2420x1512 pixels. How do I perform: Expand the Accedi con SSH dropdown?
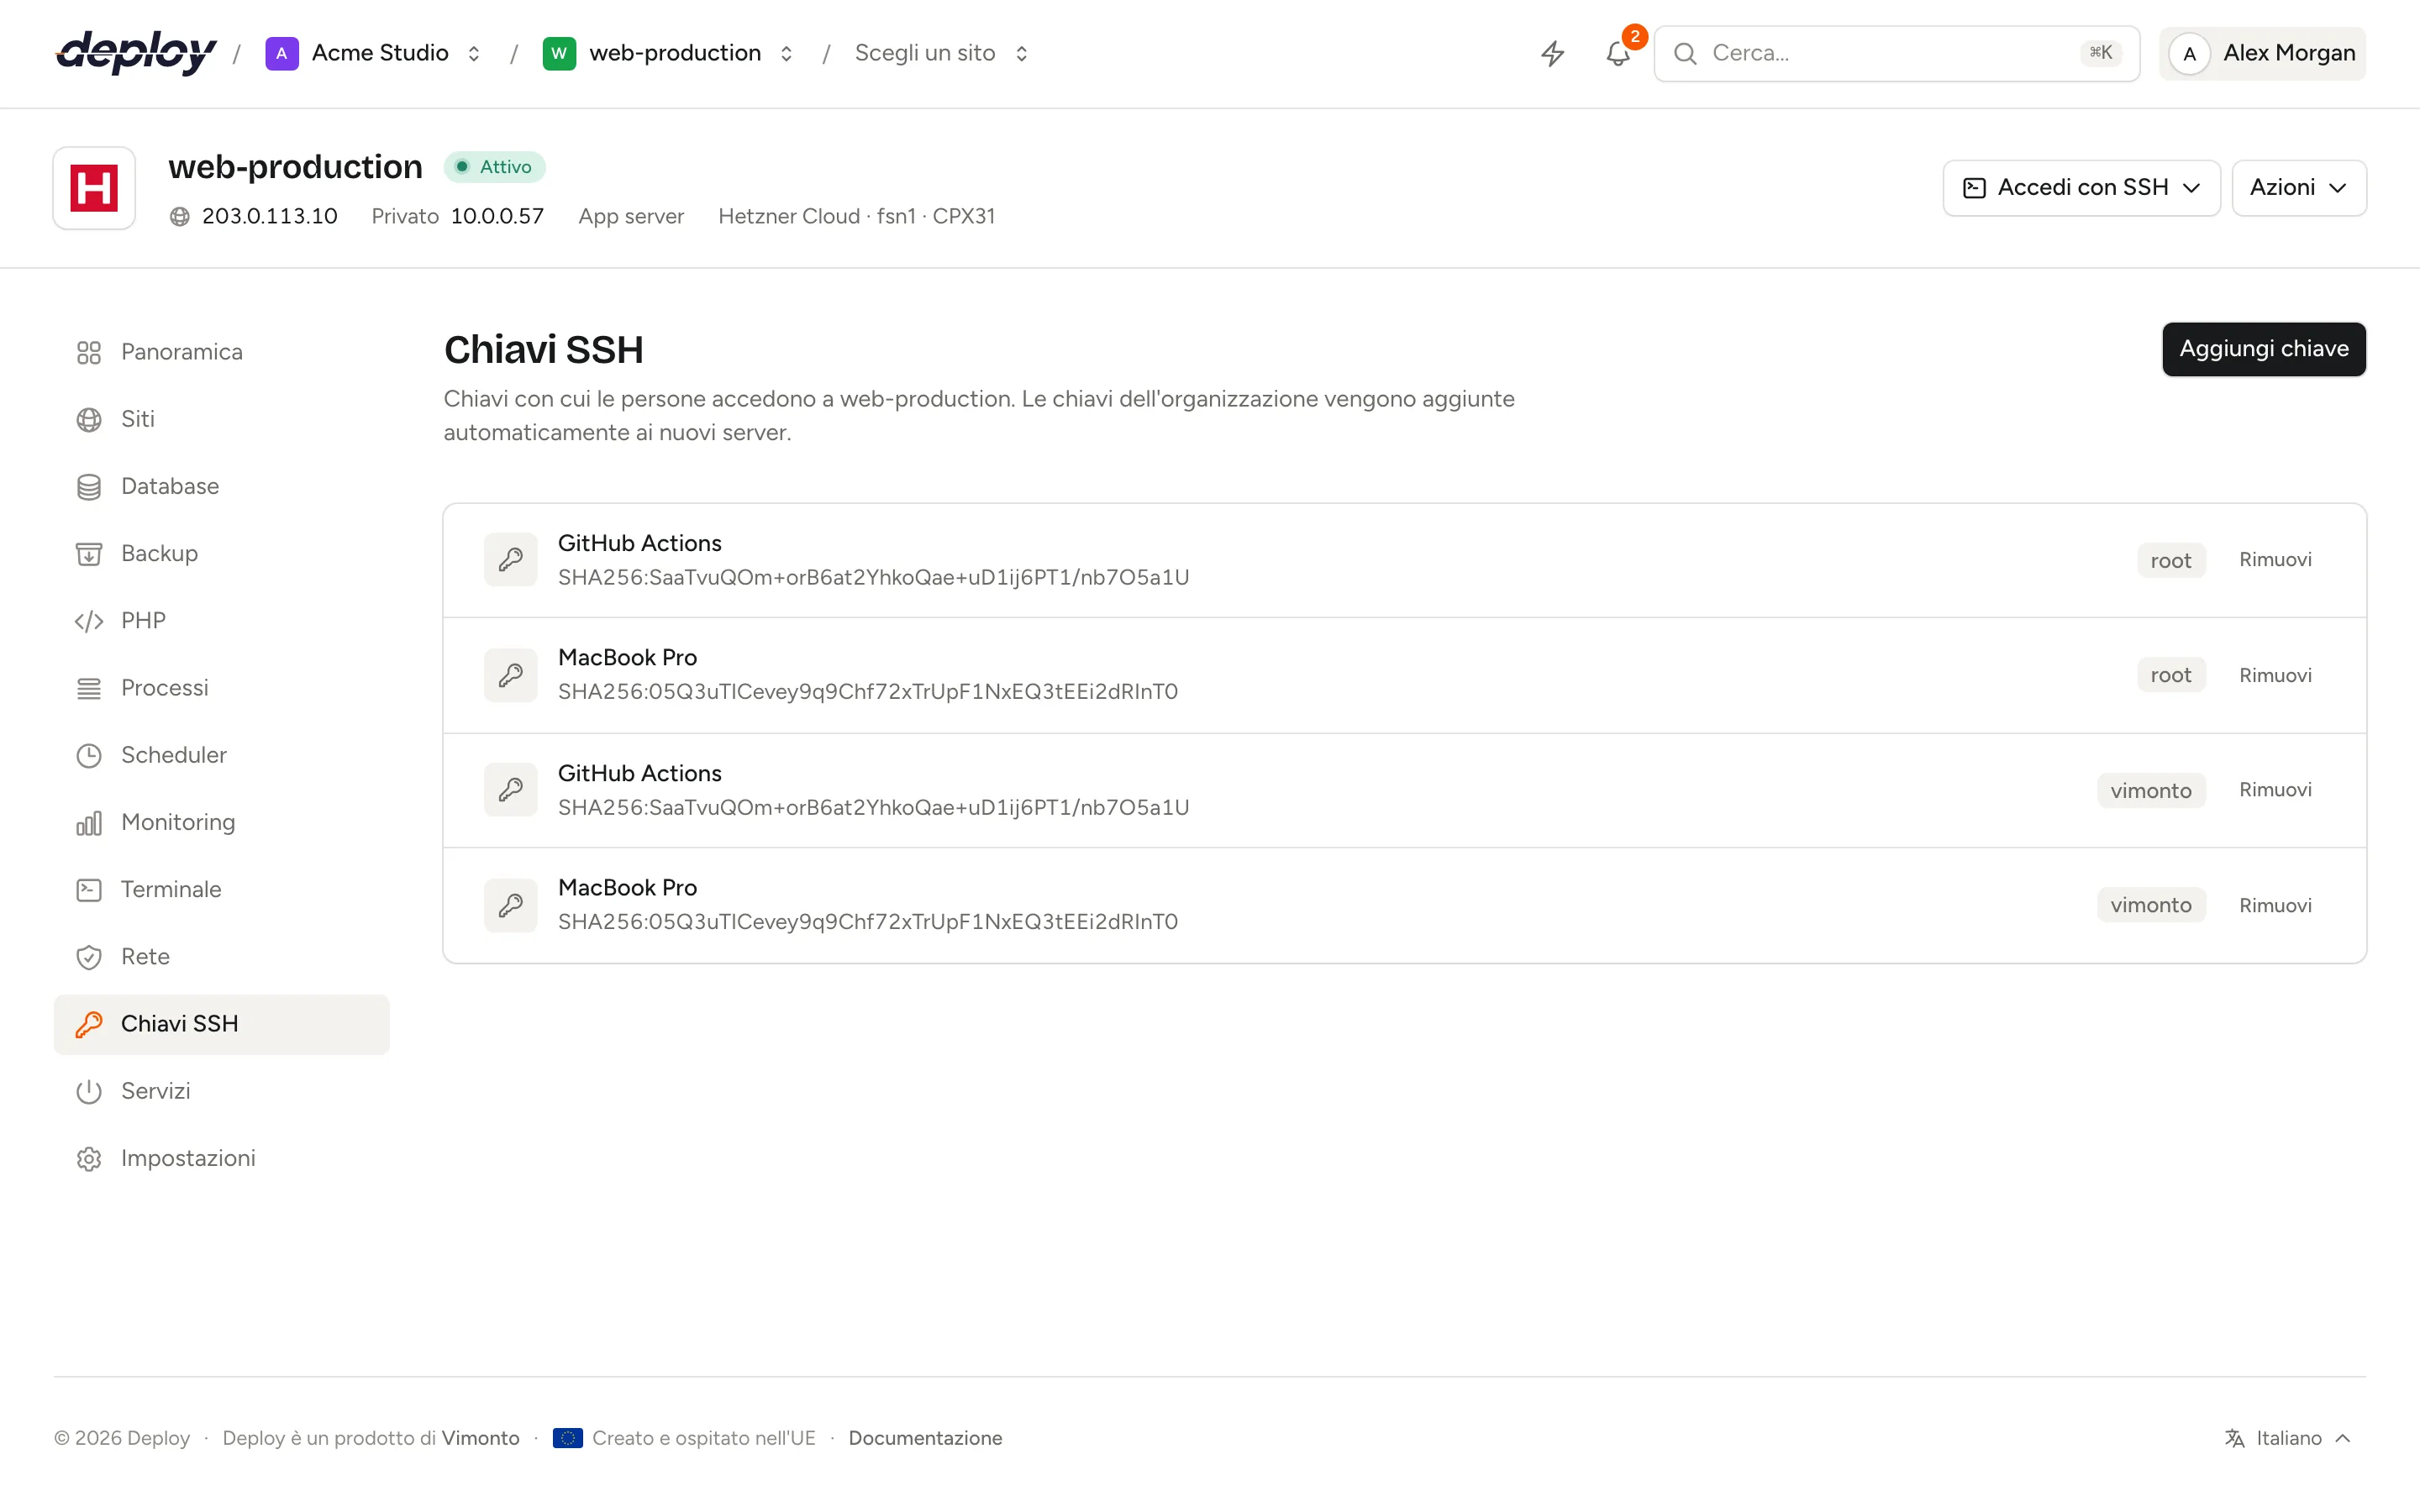tap(2081, 188)
